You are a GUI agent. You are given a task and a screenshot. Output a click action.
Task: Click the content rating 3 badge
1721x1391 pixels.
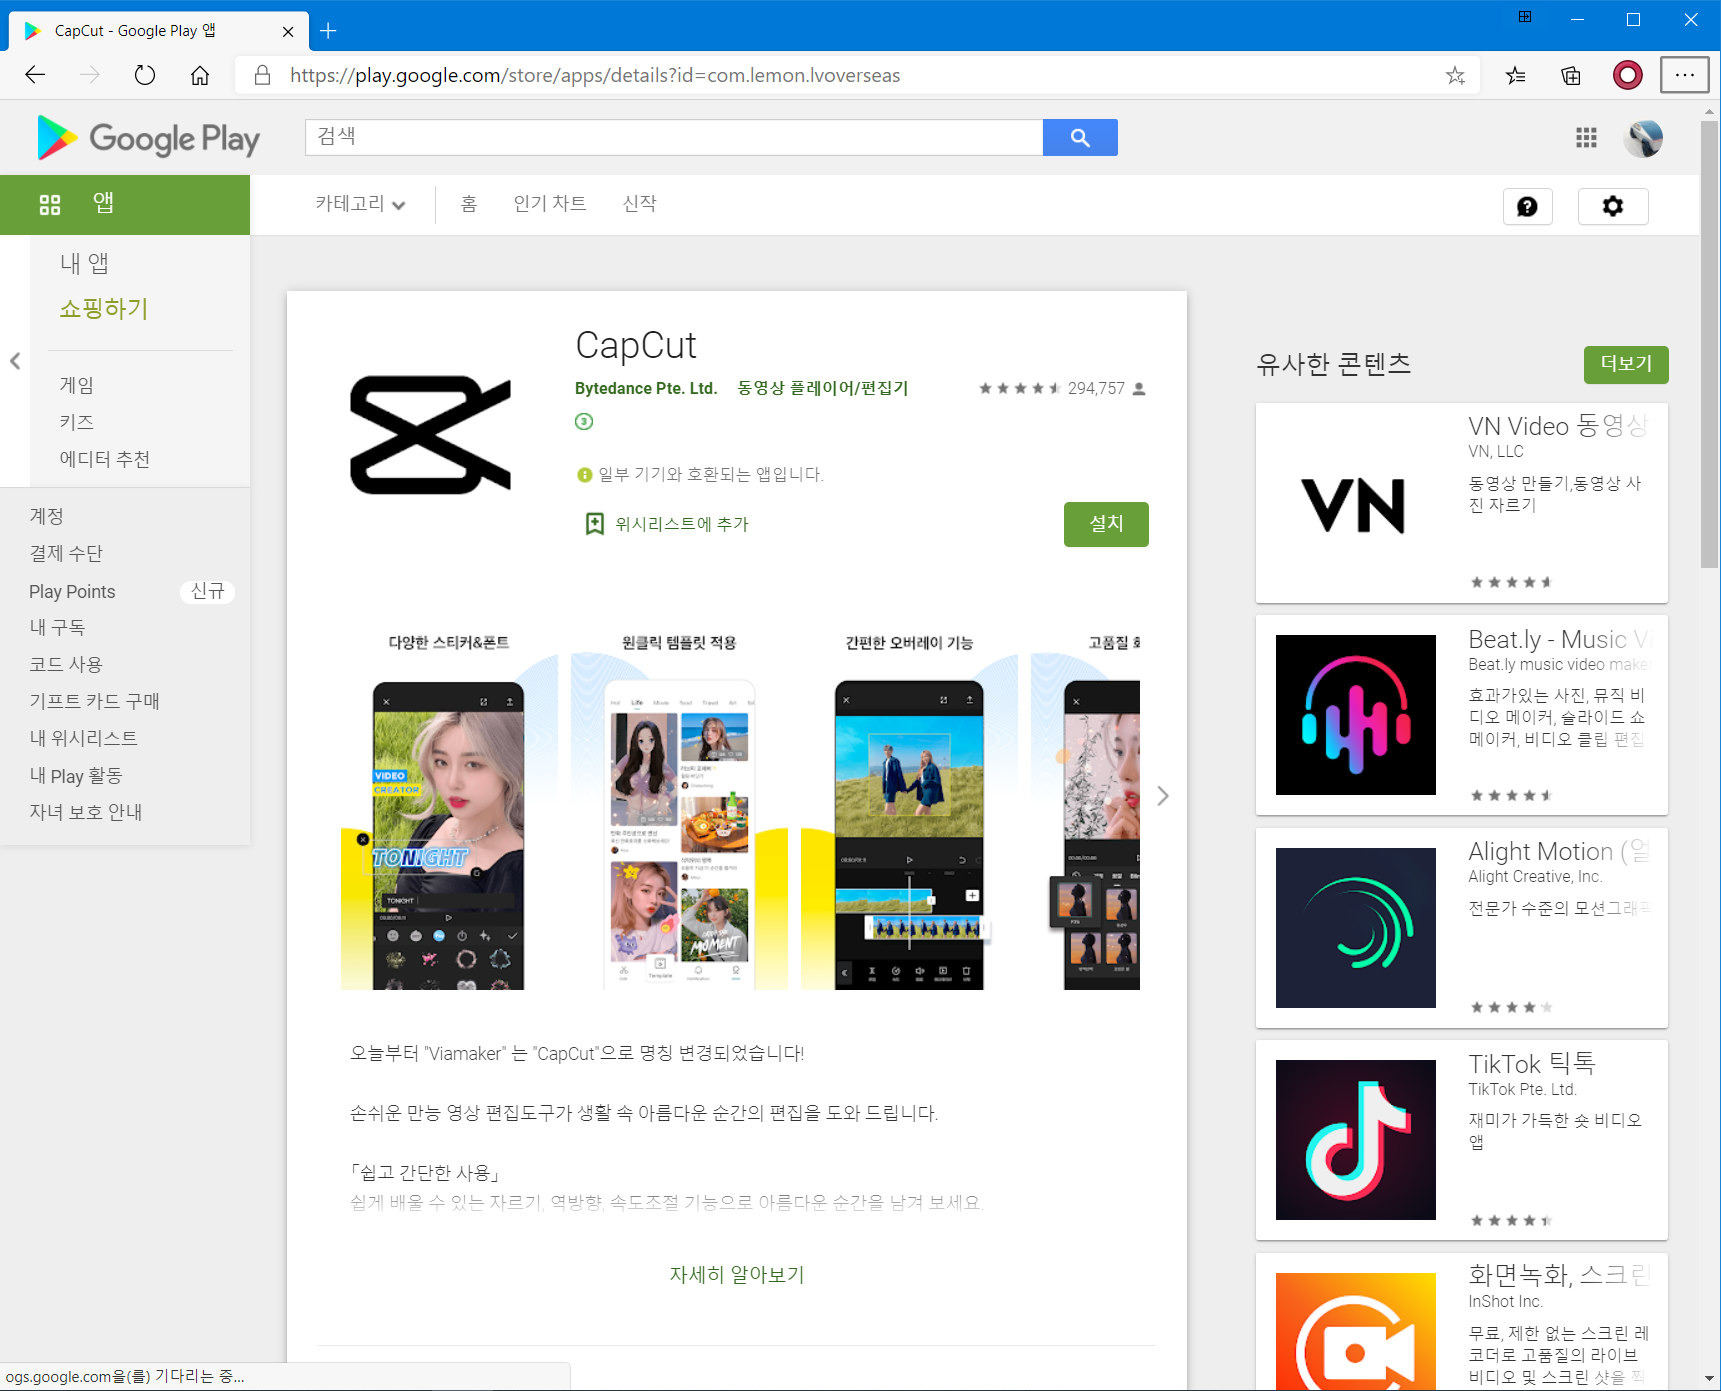tap(584, 421)
